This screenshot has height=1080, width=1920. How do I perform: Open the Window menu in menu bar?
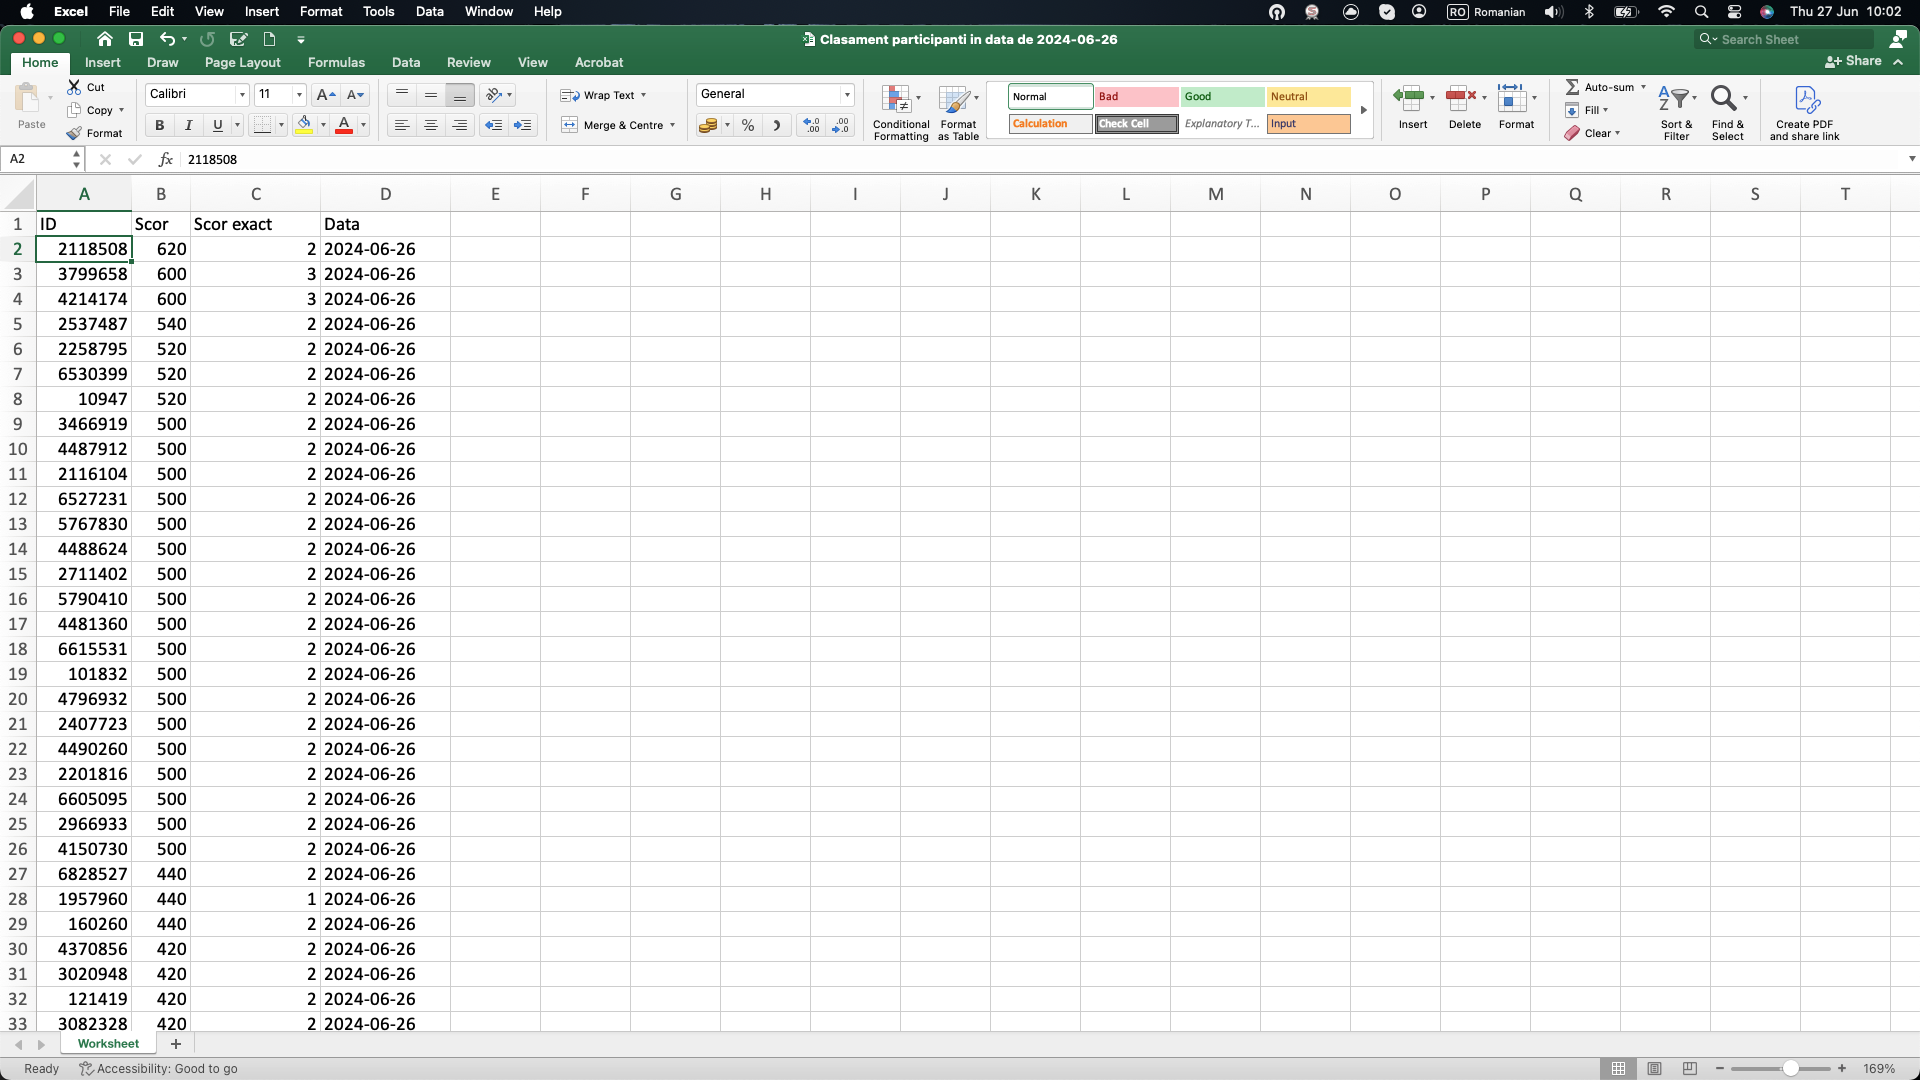coord(489,12)
